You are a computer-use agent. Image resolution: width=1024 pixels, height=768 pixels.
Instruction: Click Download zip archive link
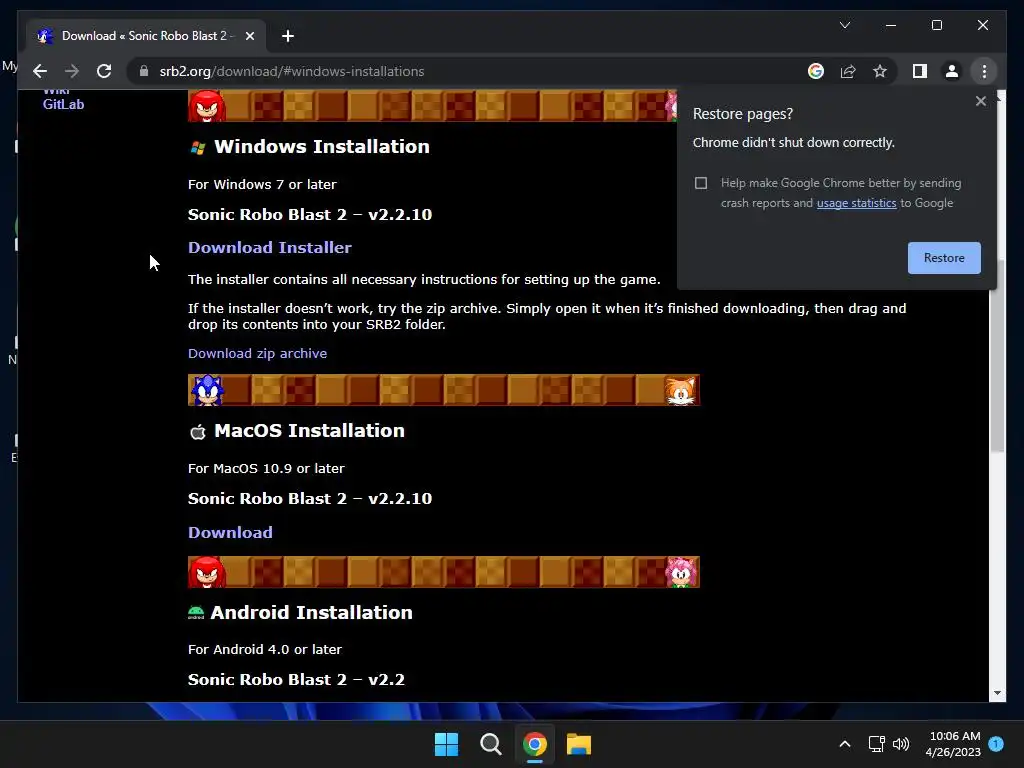257,353
